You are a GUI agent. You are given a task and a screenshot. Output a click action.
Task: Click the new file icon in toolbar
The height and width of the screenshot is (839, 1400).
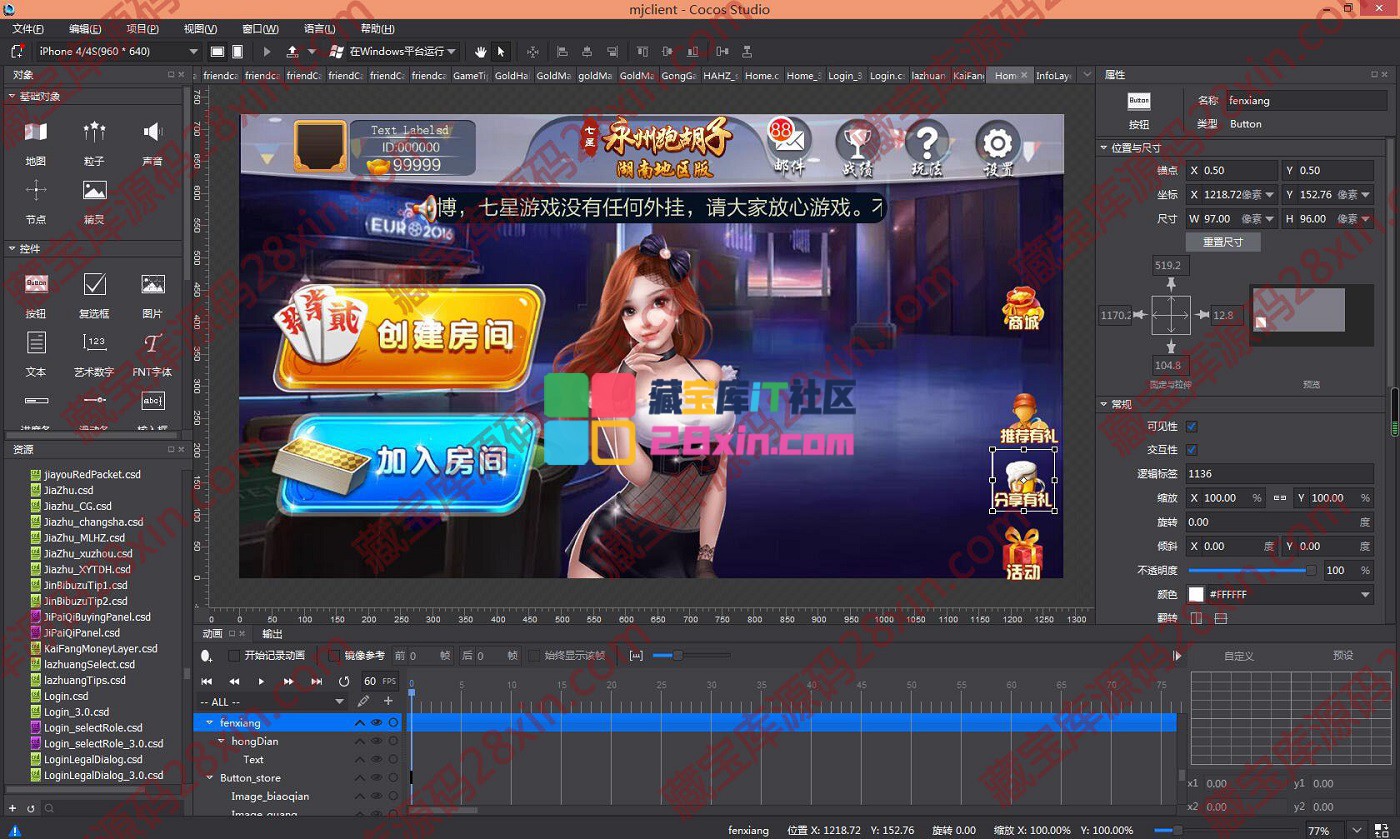click(x=17, y=51)
